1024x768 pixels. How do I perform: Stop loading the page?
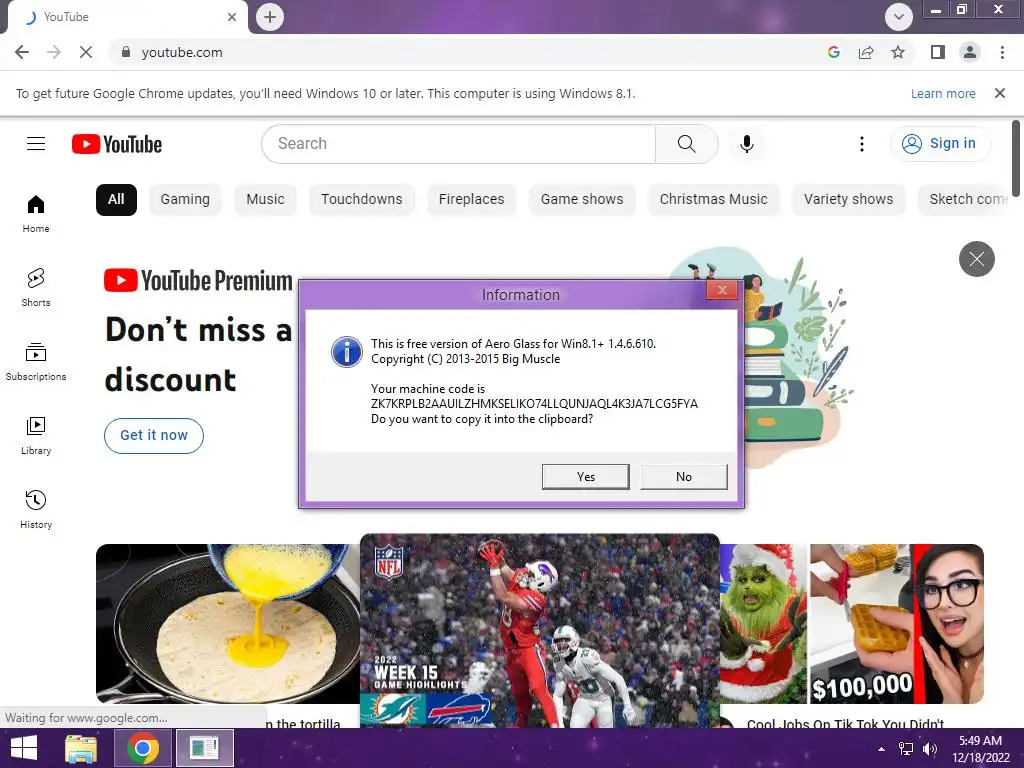tap(86, 52)
